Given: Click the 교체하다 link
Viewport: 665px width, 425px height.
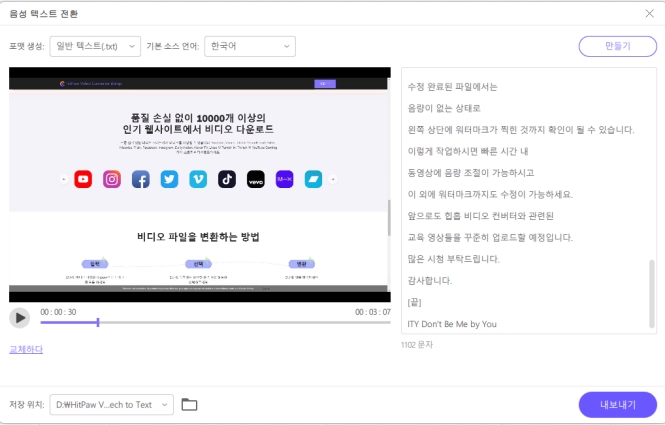Looking at the screenshot, I should [26, 350].
